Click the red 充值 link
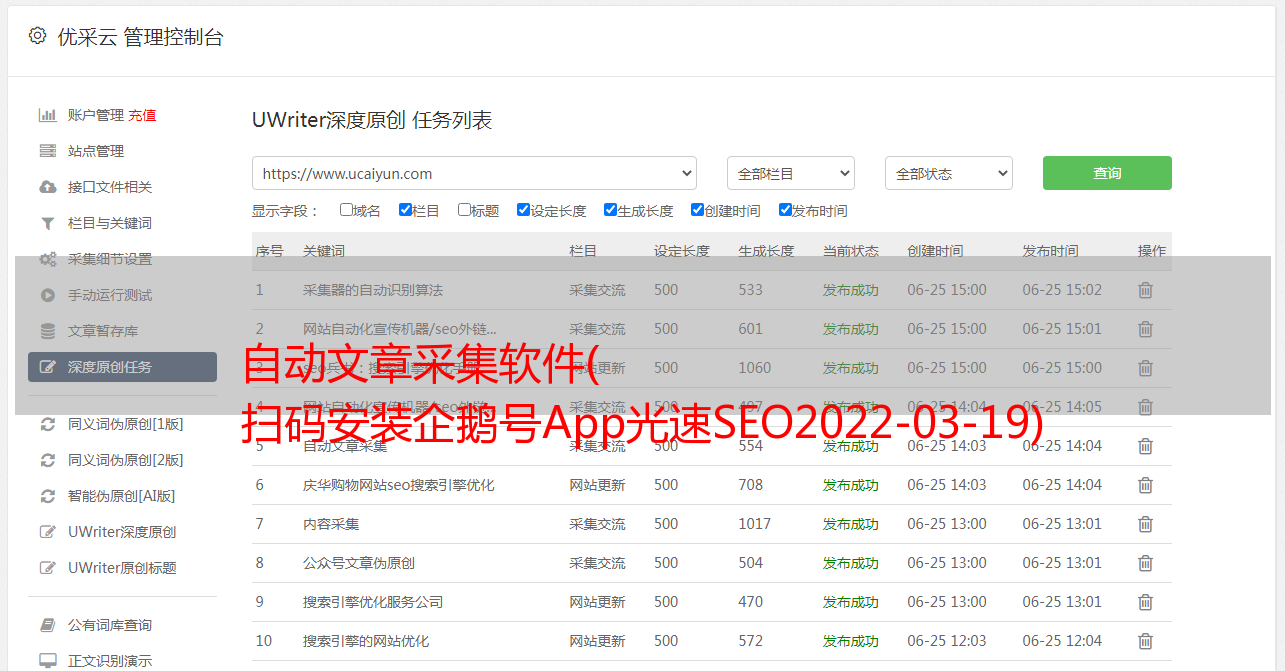Screen dimensions: 1285x671 point(142,115)
